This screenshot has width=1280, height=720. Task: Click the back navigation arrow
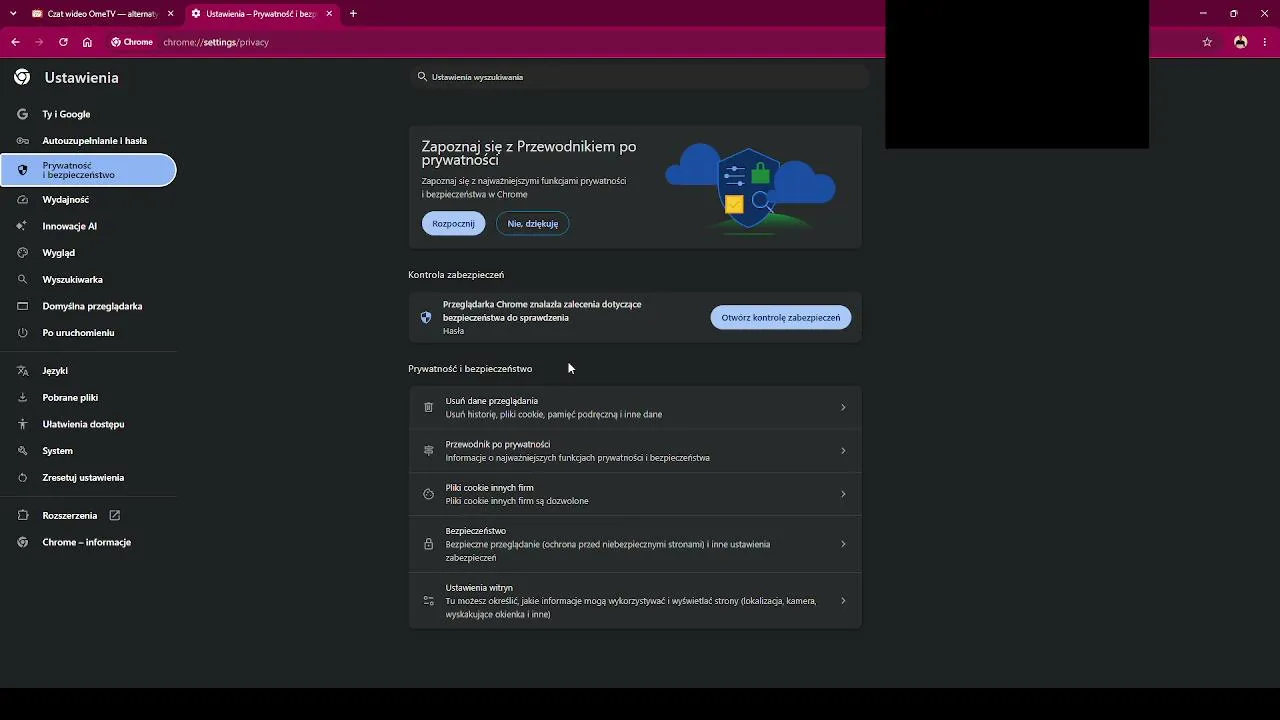tap(15, 42)
